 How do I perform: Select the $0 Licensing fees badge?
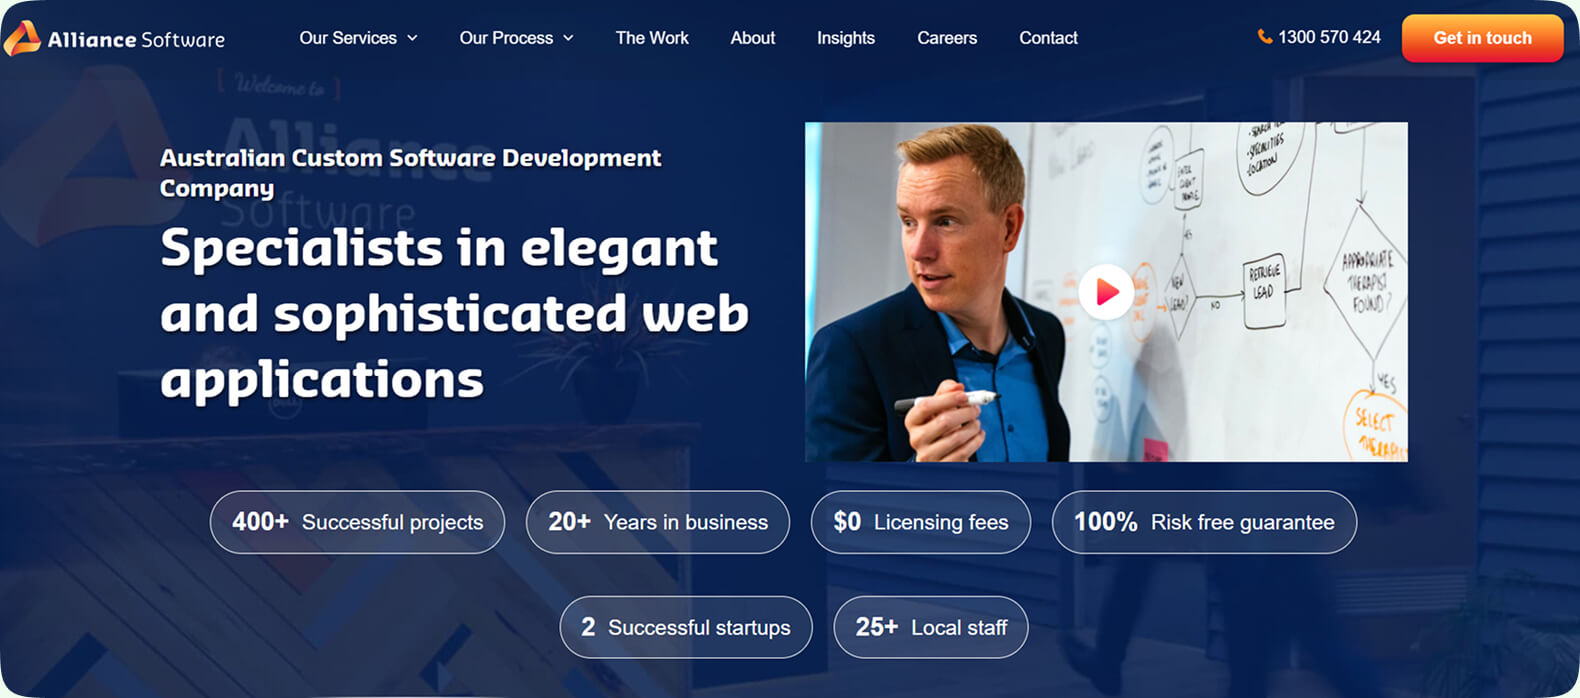point(921,522)
